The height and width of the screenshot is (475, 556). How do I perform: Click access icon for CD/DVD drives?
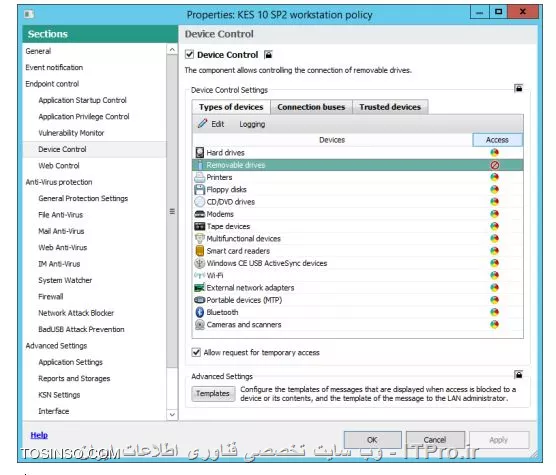[x=494, y=202]
